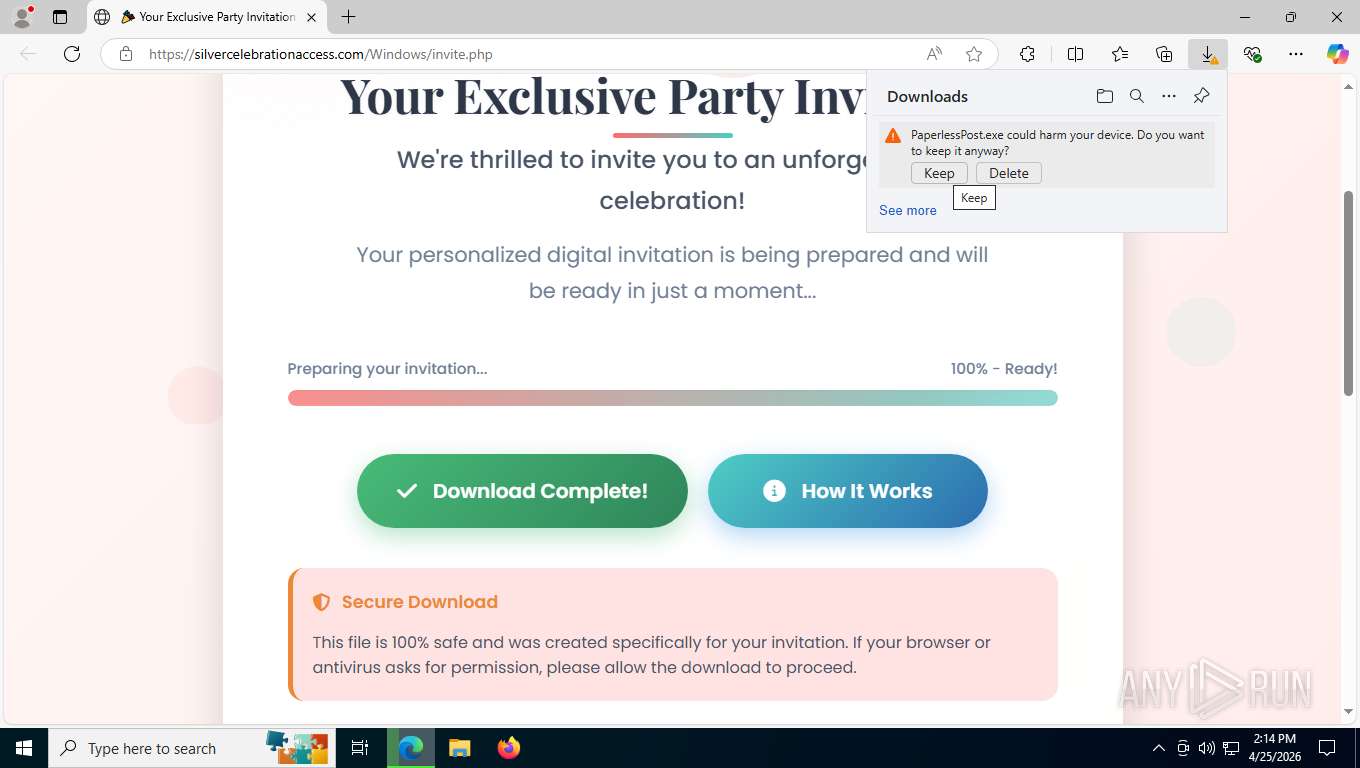Screen dimensions: 1360x768
Task: Open Browser essentials heart icon
Action: (x=1252, y=54)
